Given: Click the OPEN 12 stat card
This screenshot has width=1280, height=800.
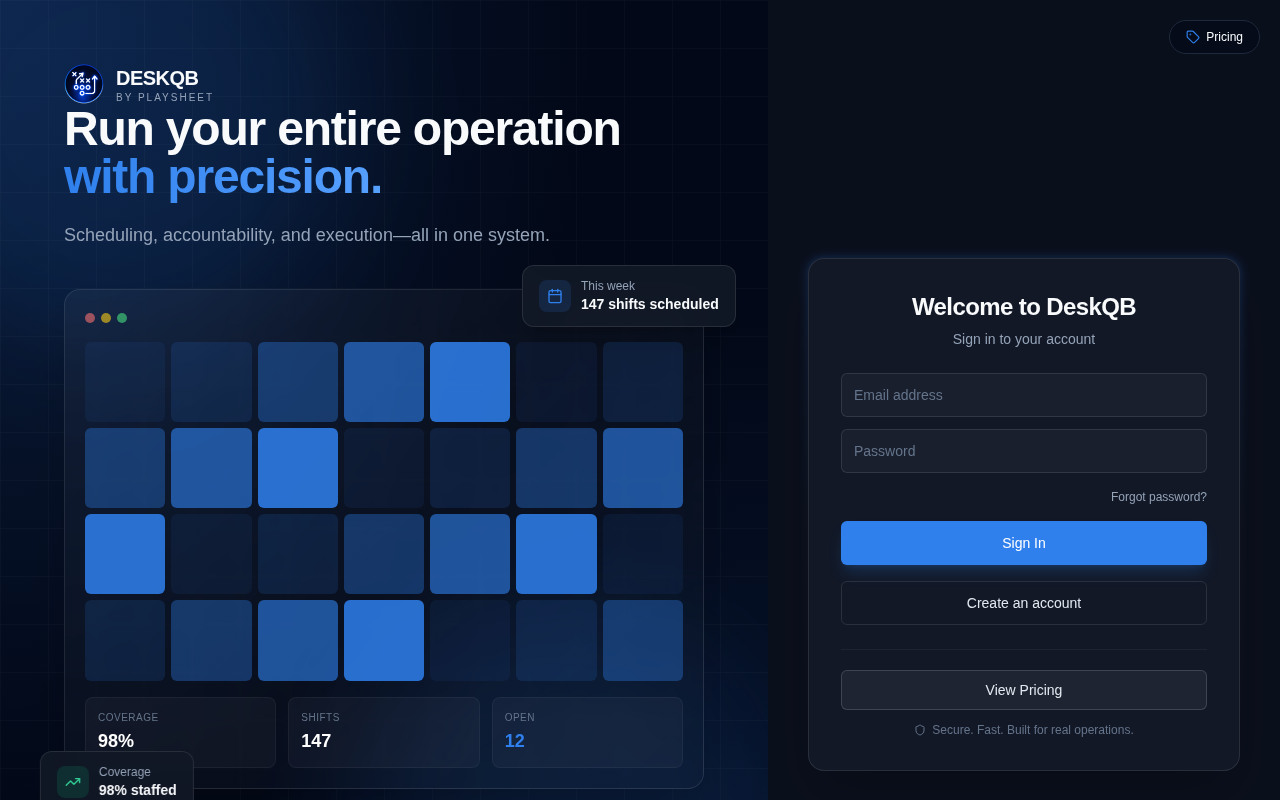Looking at the screenshot, I should coord(587,732).
